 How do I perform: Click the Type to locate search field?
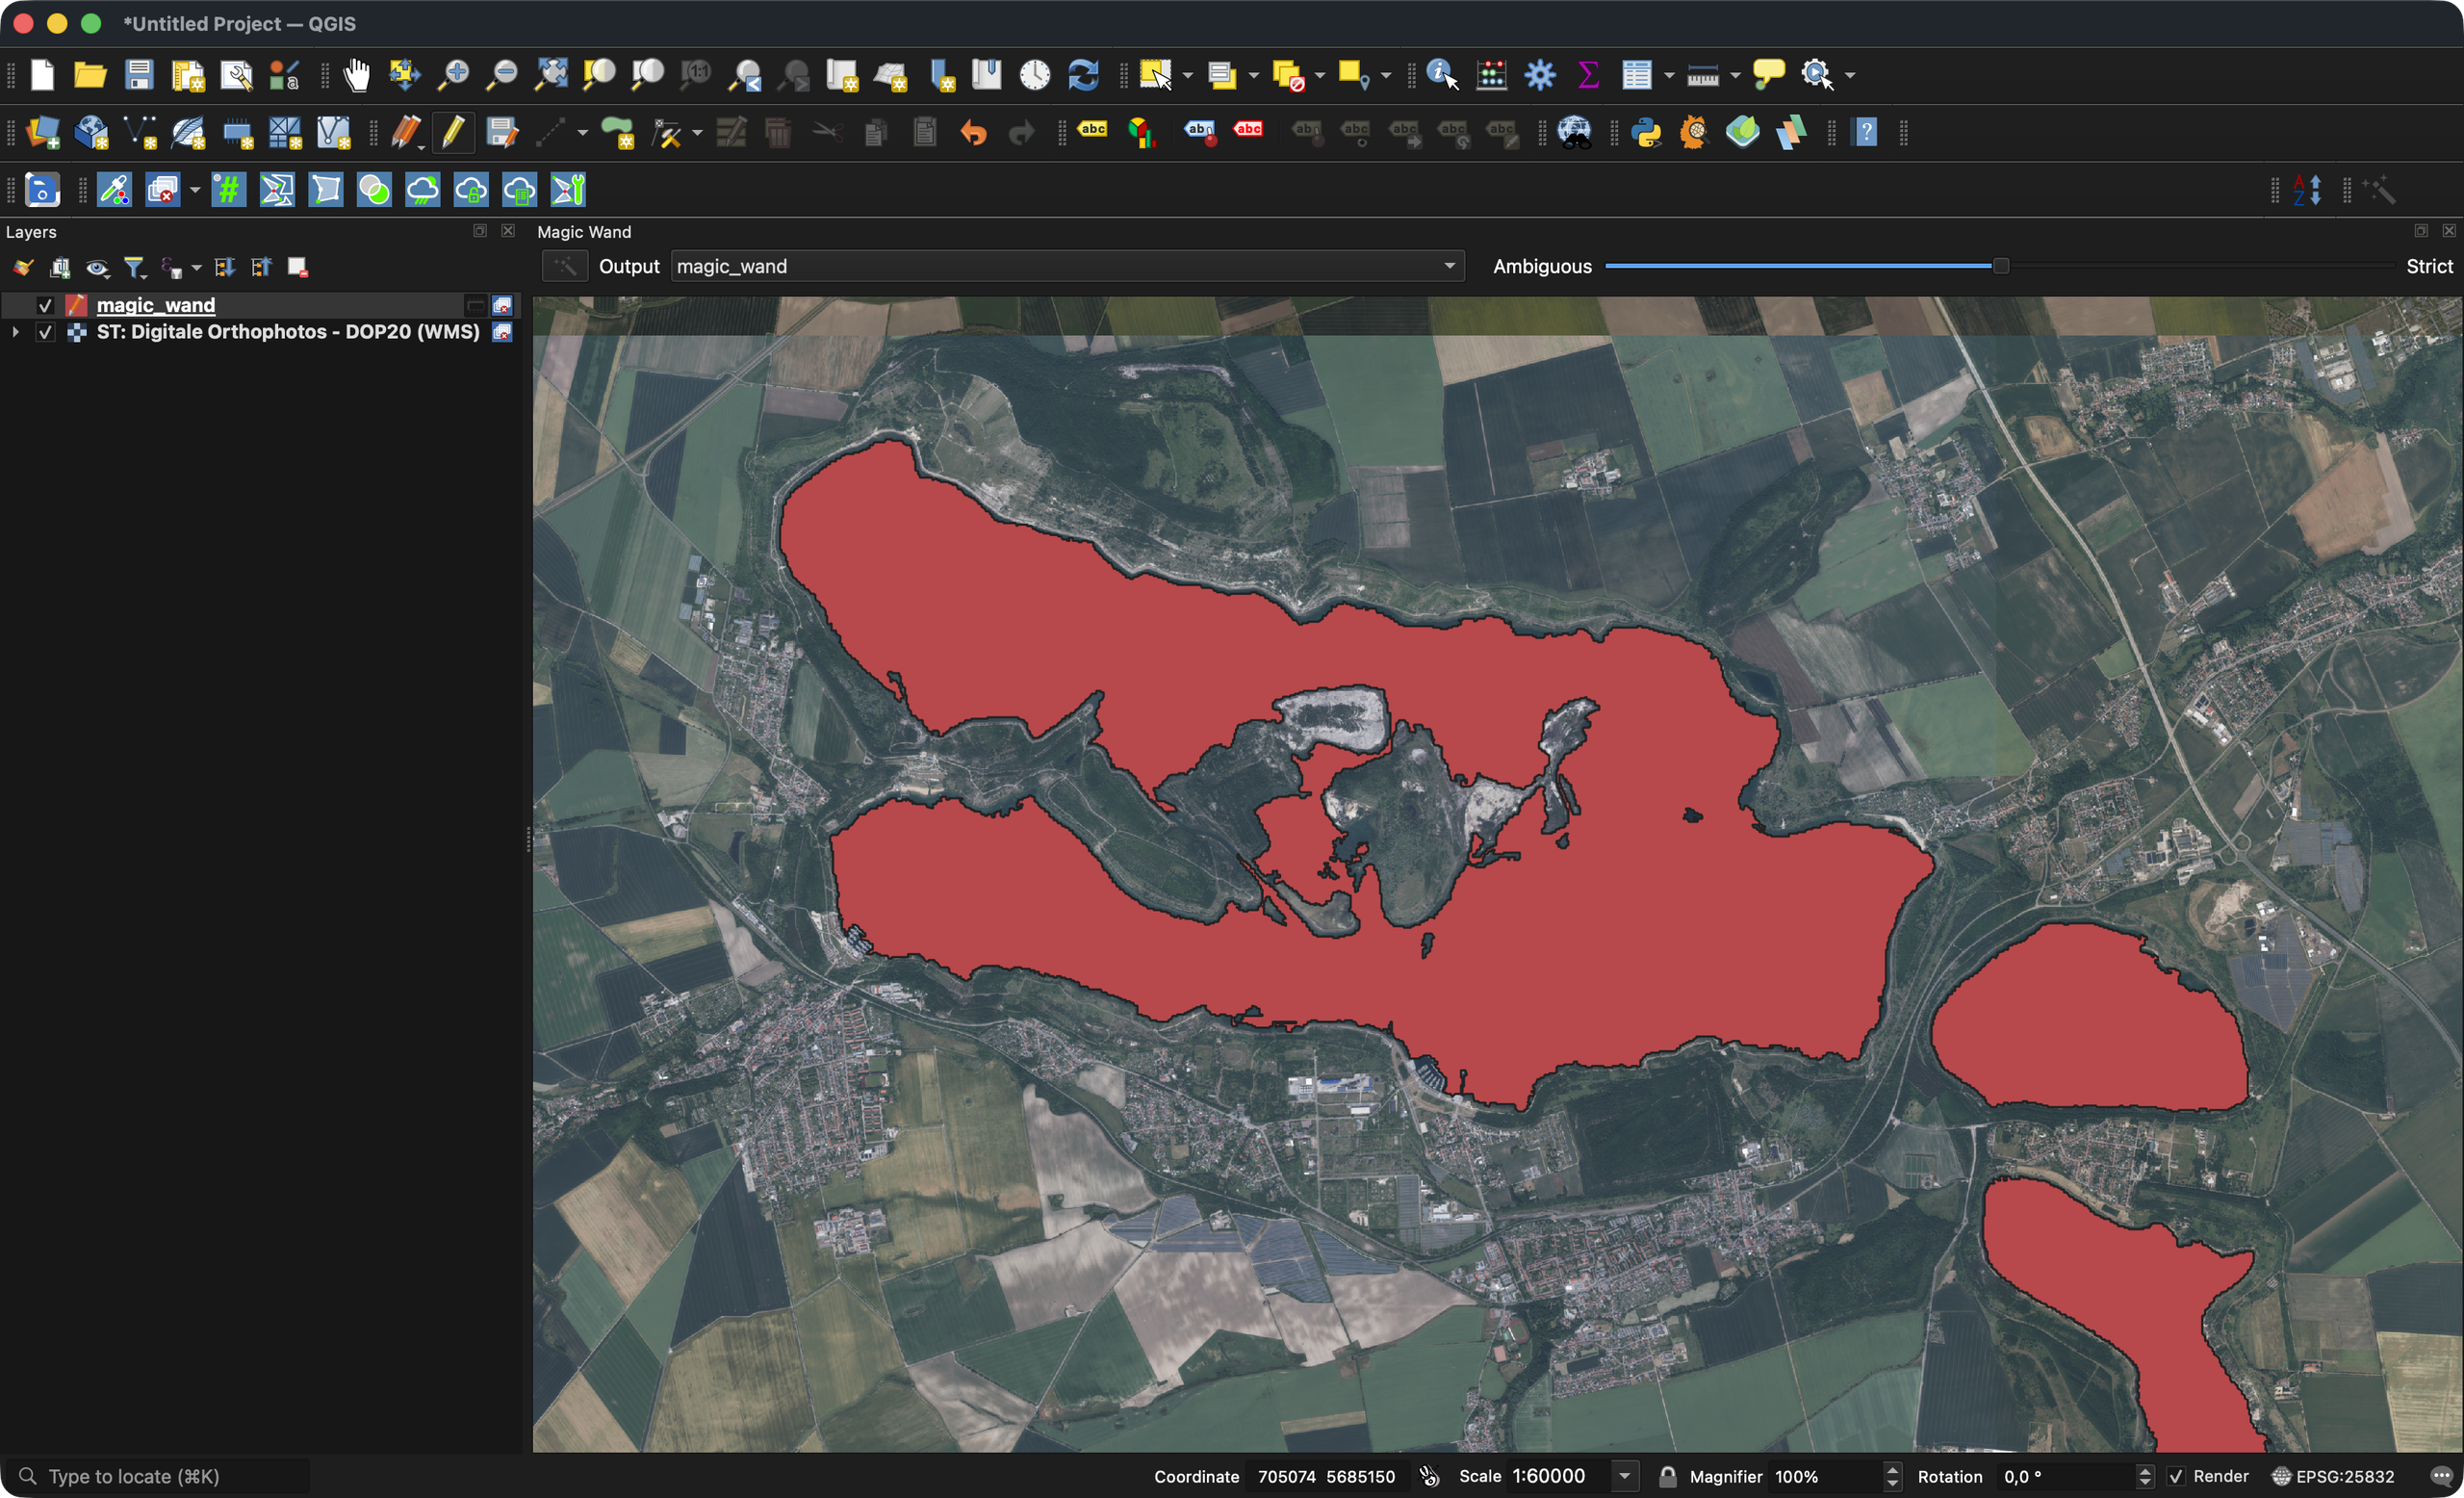pos(160,1476)
